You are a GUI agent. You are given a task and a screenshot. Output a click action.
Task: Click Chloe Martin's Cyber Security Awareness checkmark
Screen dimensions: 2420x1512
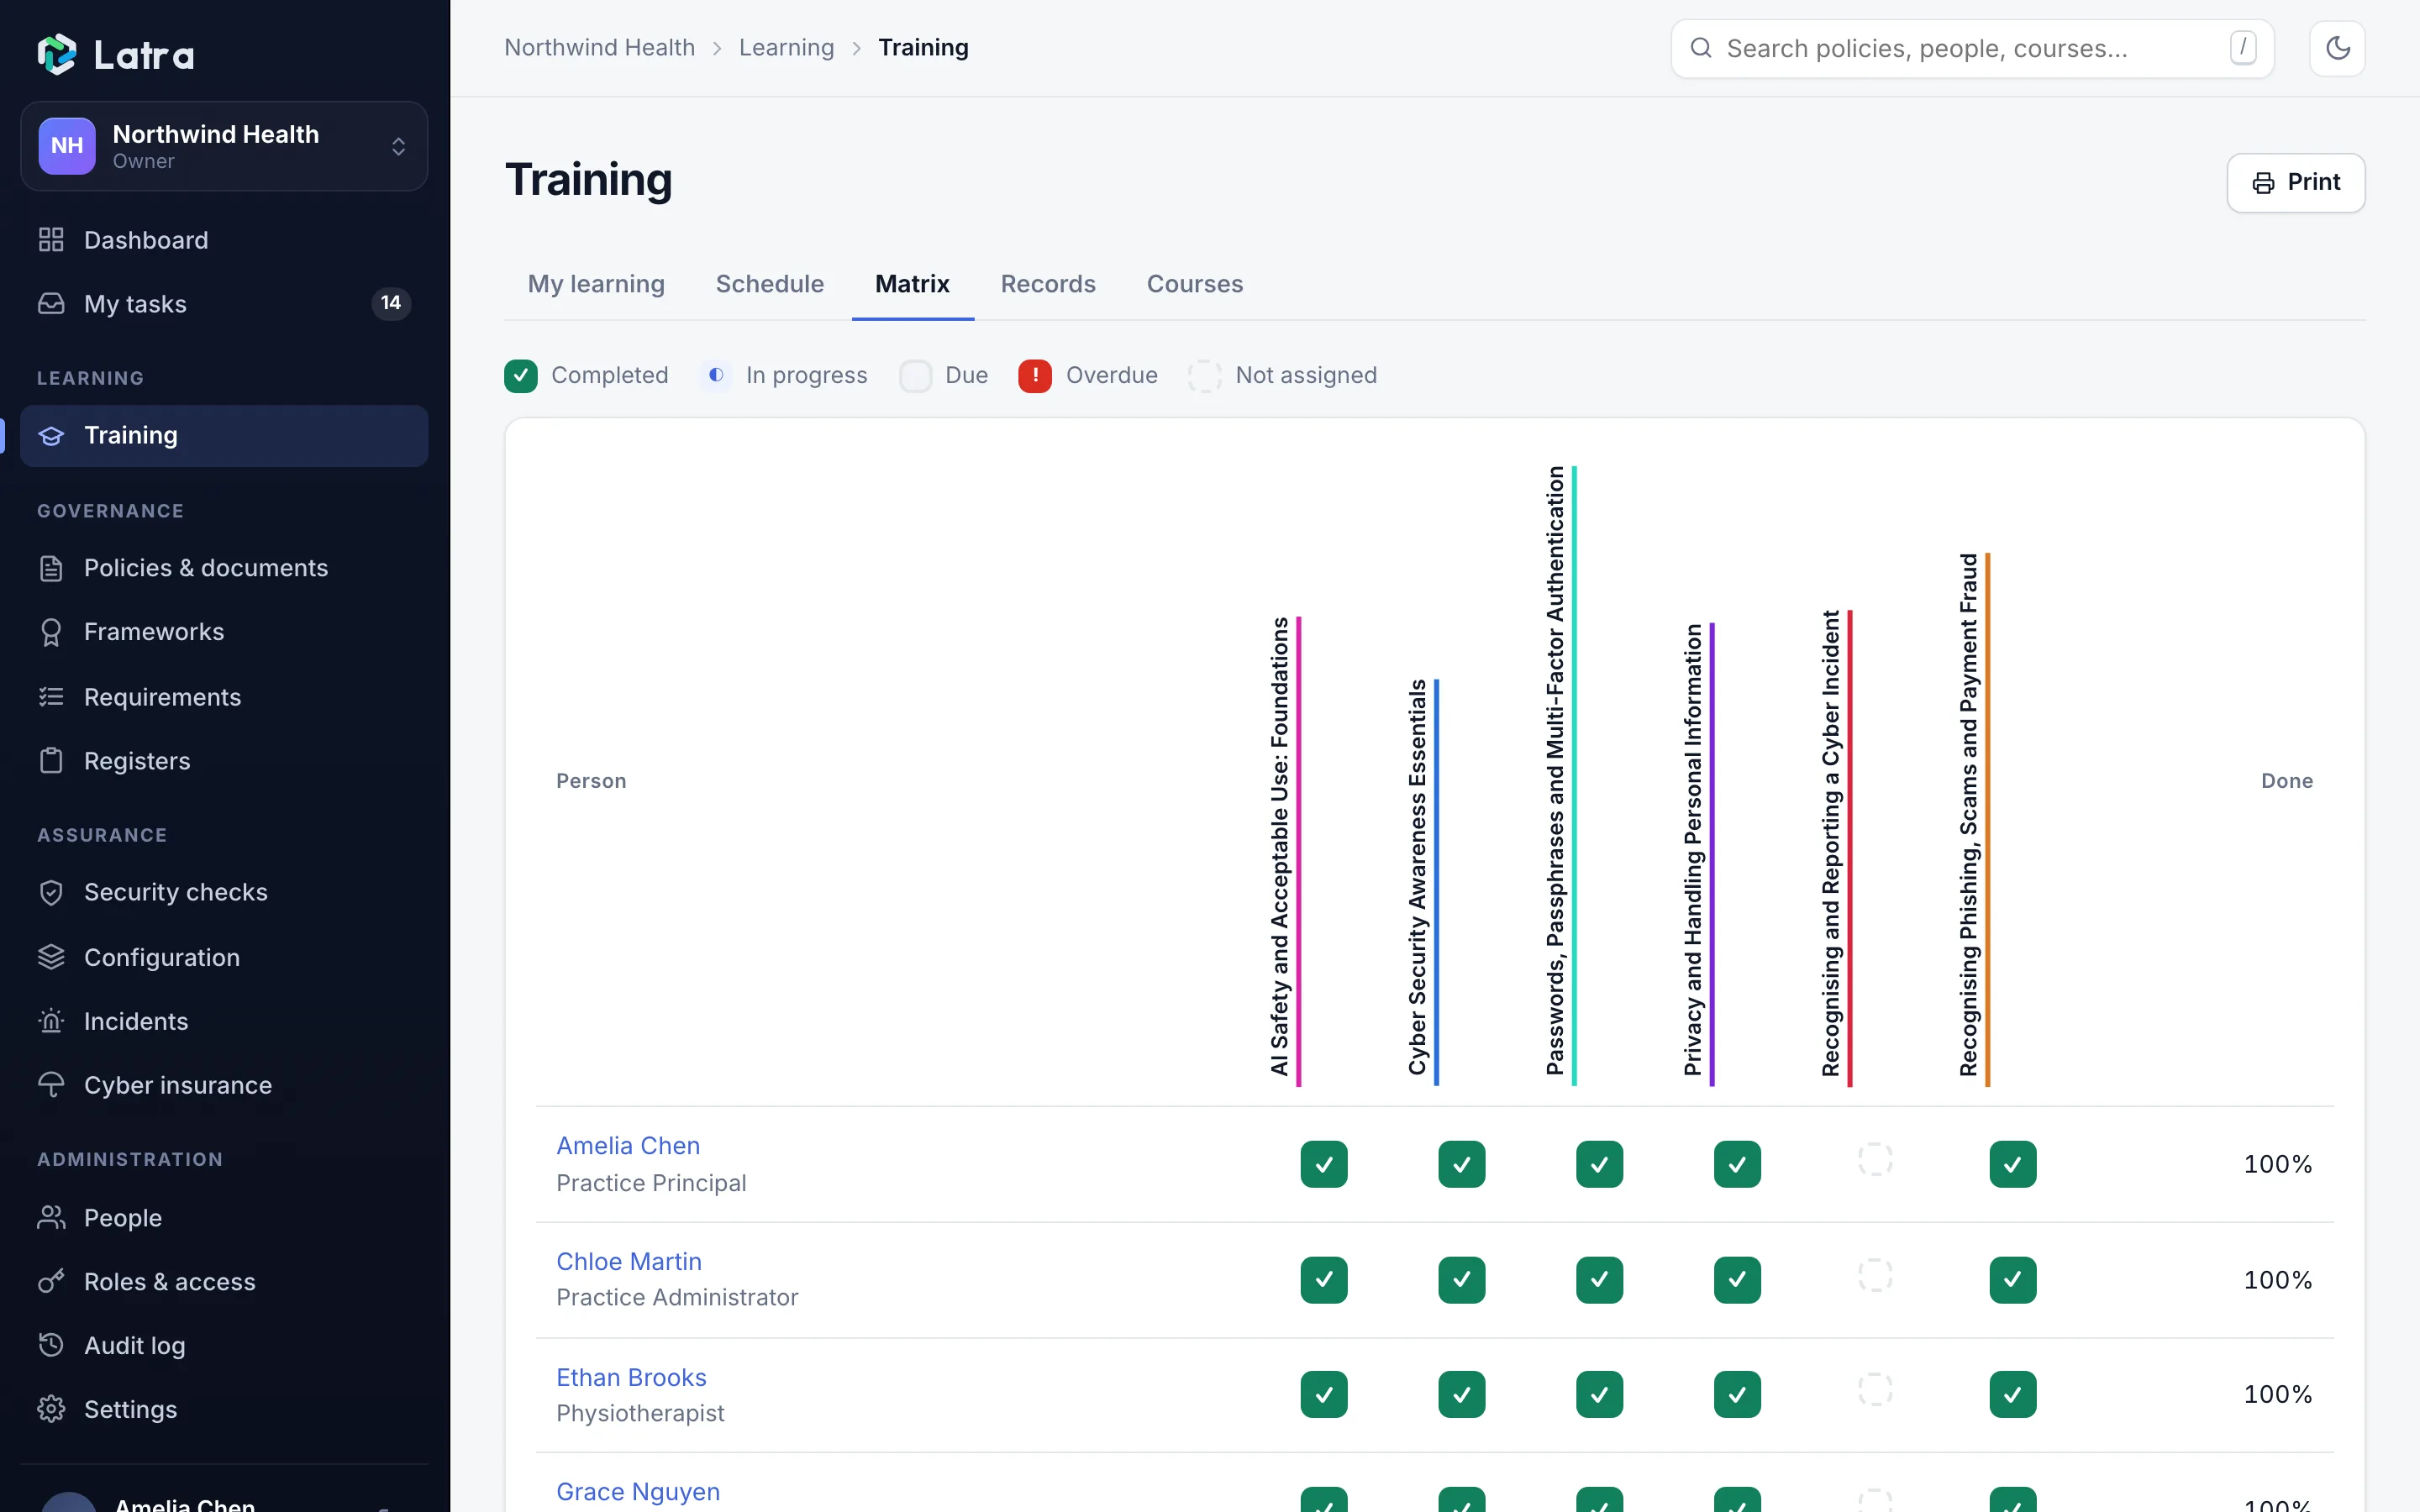pyautogui.click(x=1462, y=1280)
